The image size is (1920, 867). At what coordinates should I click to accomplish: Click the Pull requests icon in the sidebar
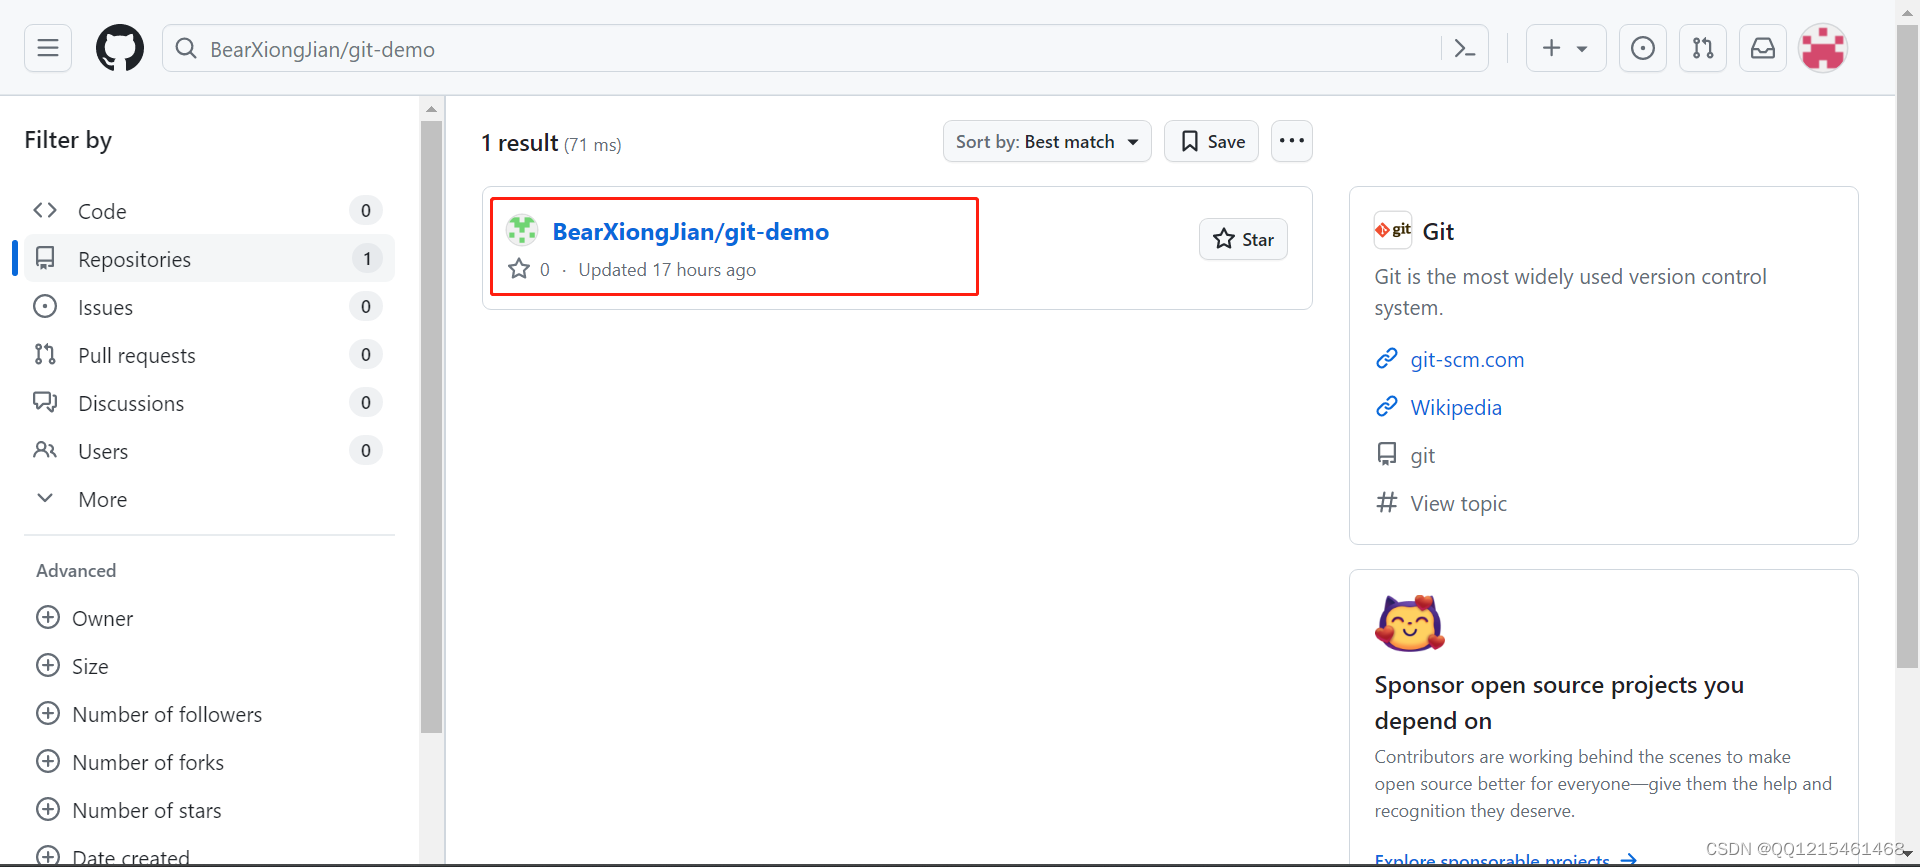click(45, 354)
